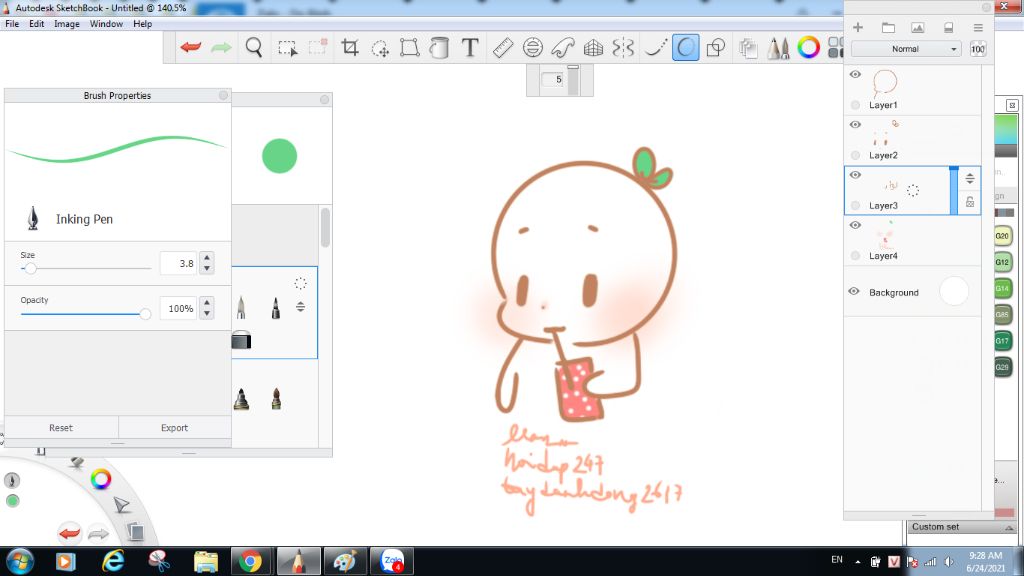
Task: Open the Normal blend mode dropdown
Action: [x=906, y=49]
